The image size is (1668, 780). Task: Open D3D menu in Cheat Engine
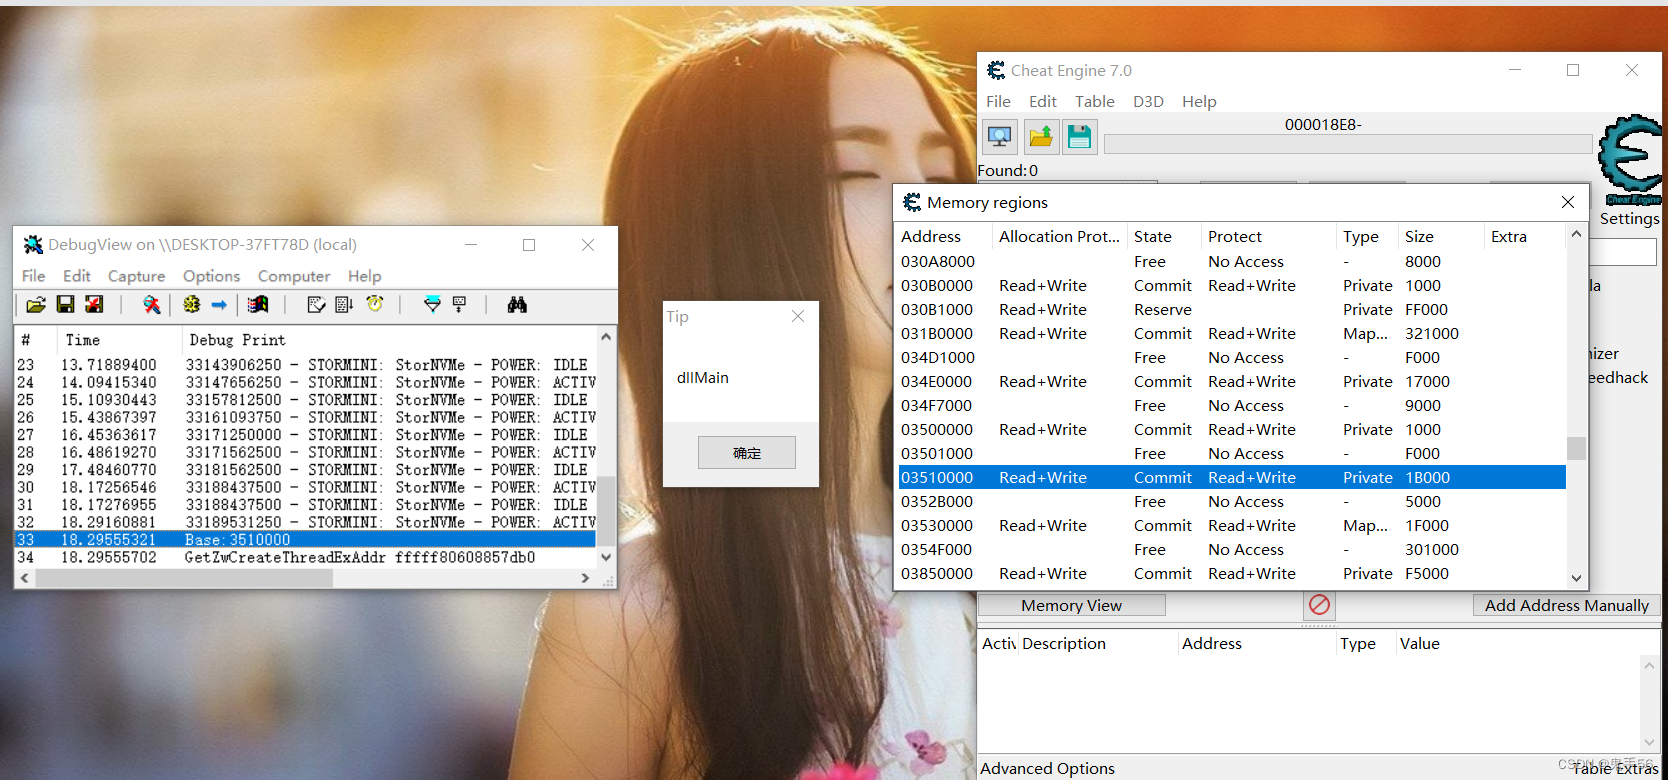tap(1148, 101)
